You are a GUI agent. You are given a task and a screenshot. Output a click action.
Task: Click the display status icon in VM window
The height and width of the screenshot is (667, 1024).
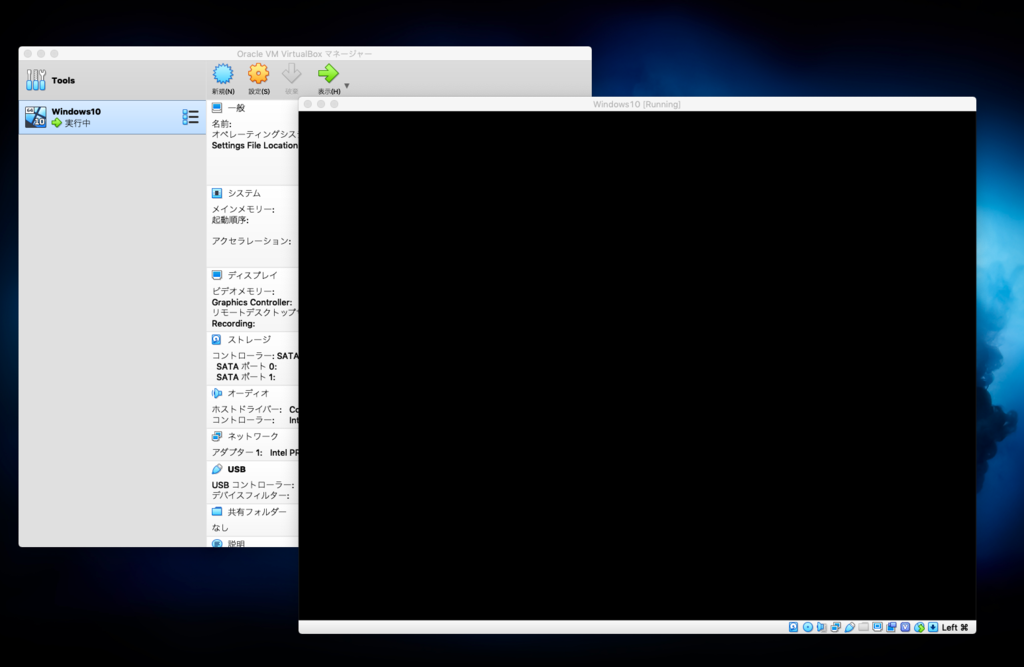click(877, 627)
